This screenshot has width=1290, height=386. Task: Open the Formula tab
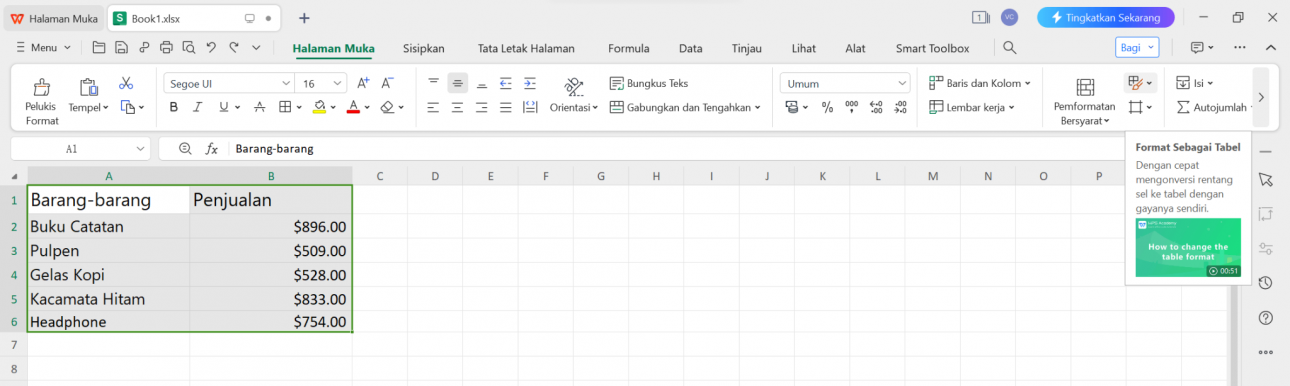pyautogui.click(x=628, y=48)
